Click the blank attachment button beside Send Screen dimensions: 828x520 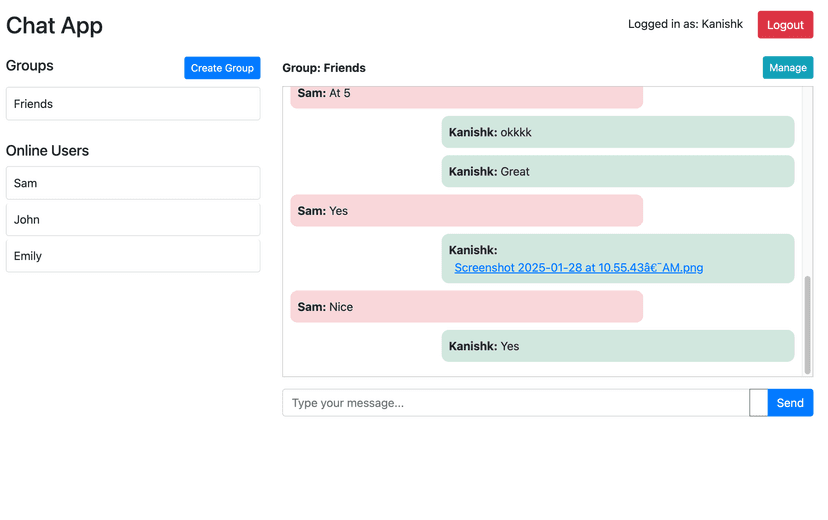click(x=758, y=403)
